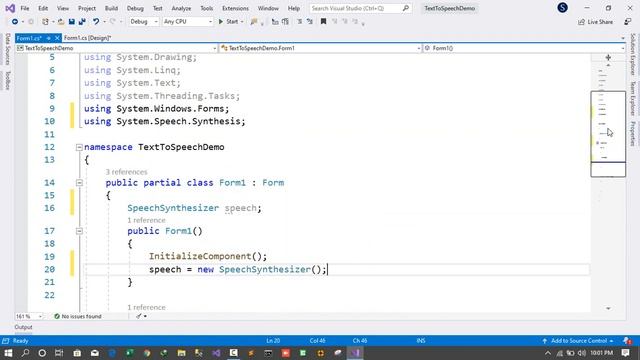Open the Windows Start menu
The height and width of the screenshot is (360, 640).
[x=8, y=353]
